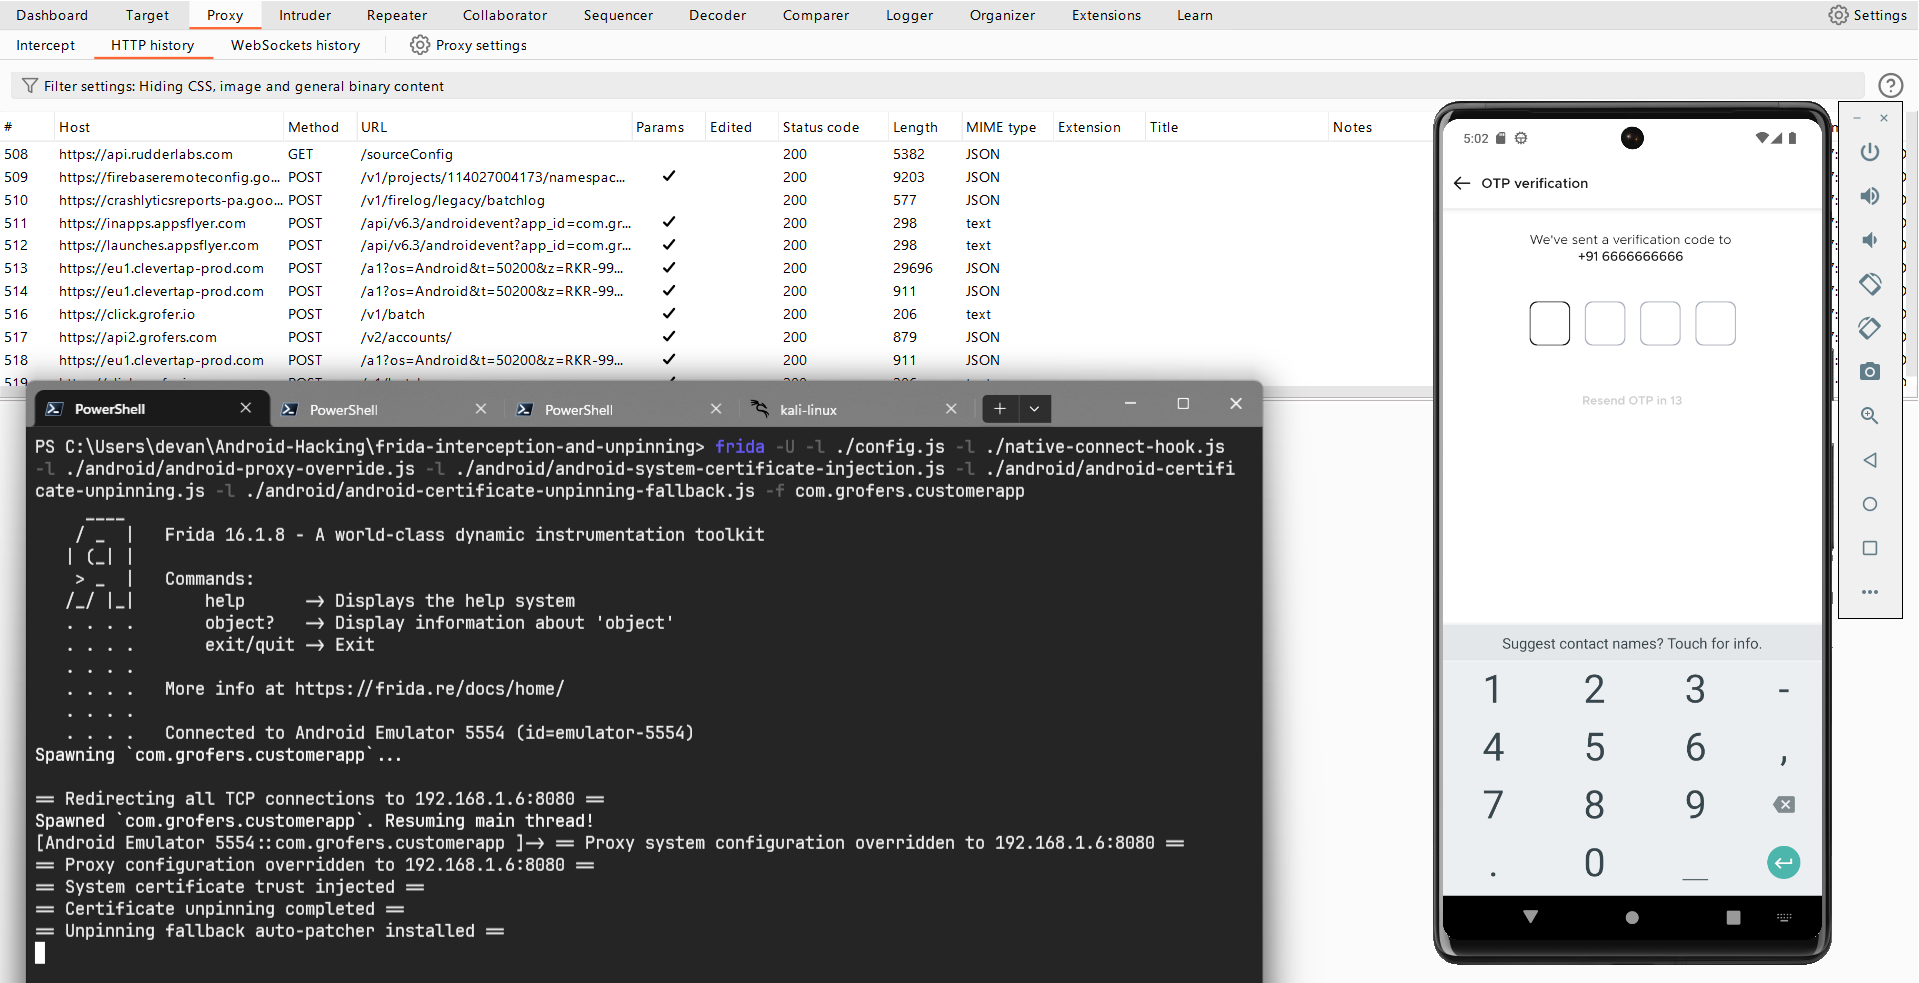Select request 517 api2.grofers.com row

(715, 337)
